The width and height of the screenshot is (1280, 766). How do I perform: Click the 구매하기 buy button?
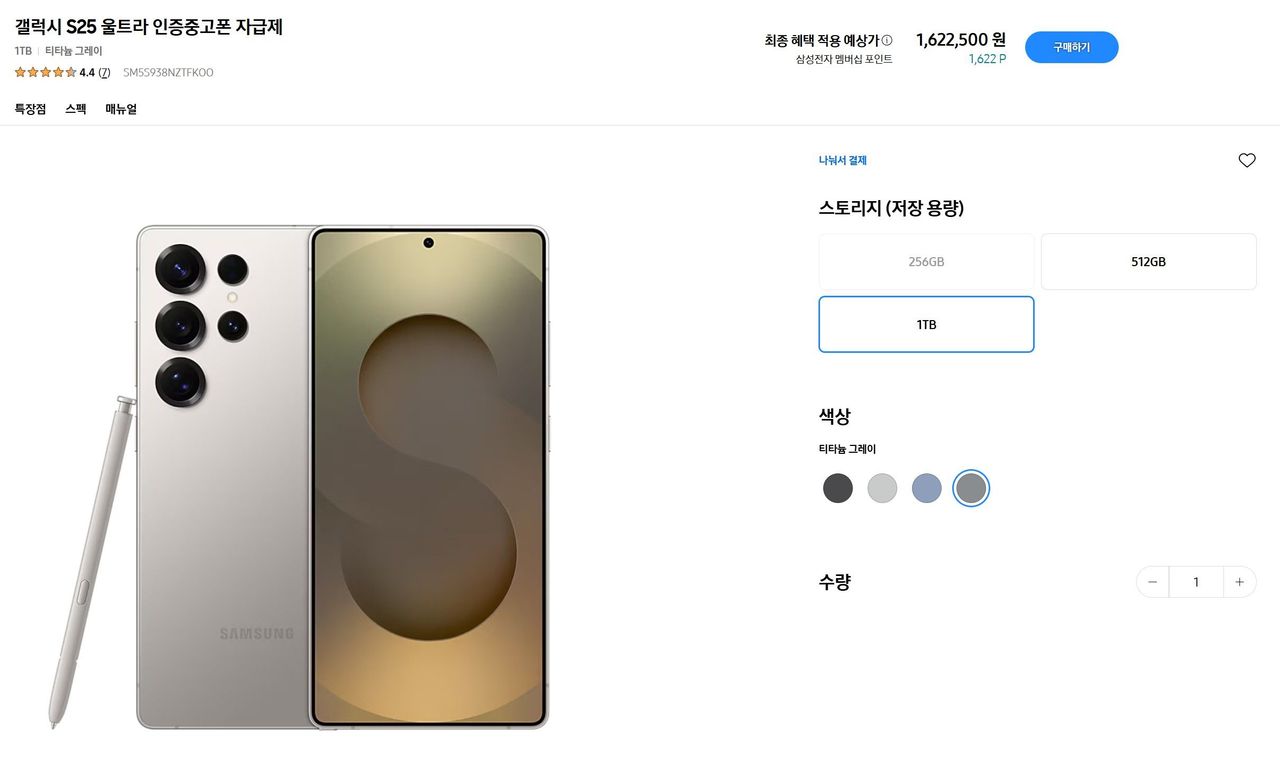click(1071, 47)
